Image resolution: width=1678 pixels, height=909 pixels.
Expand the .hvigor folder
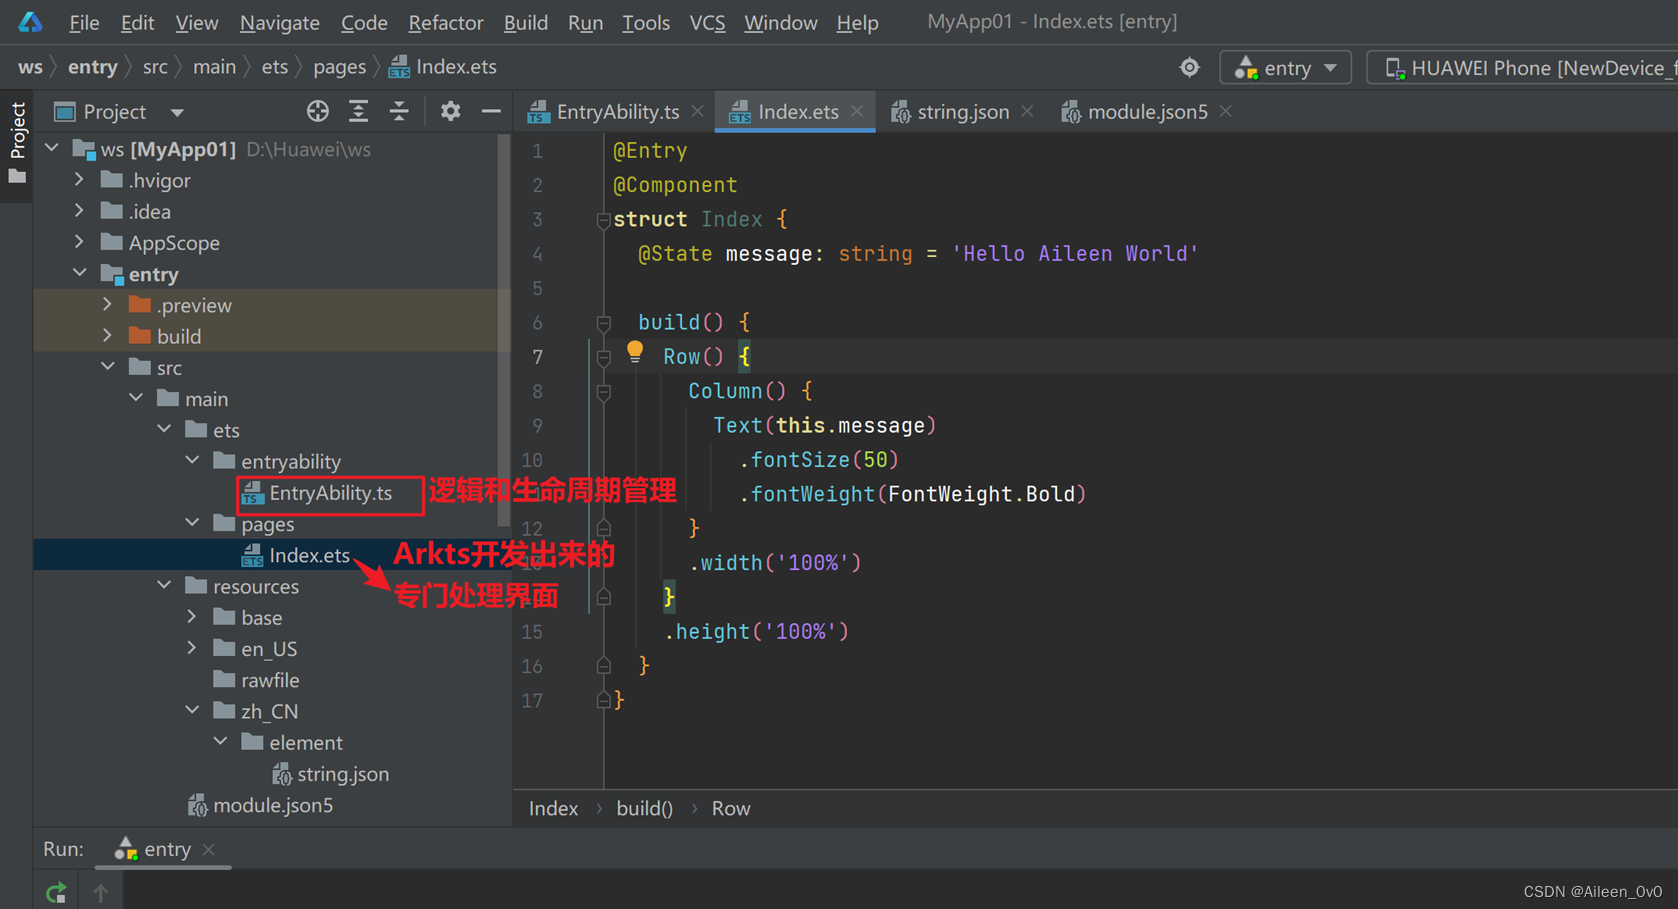point(80,180)
